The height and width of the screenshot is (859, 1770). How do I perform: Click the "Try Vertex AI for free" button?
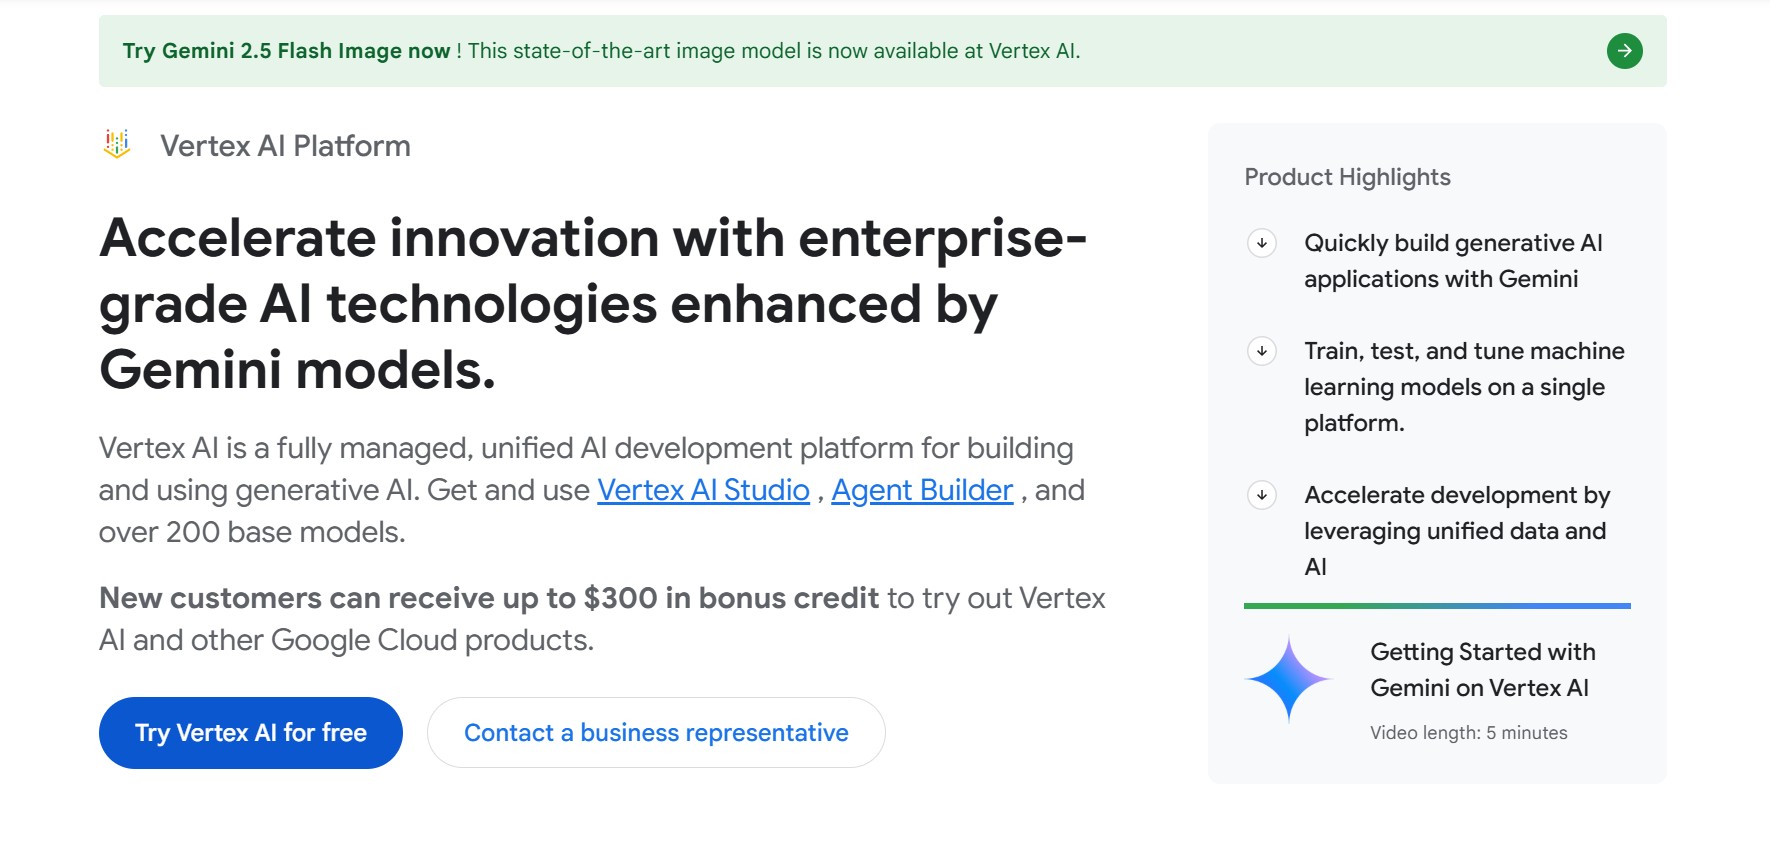[250, 732]
